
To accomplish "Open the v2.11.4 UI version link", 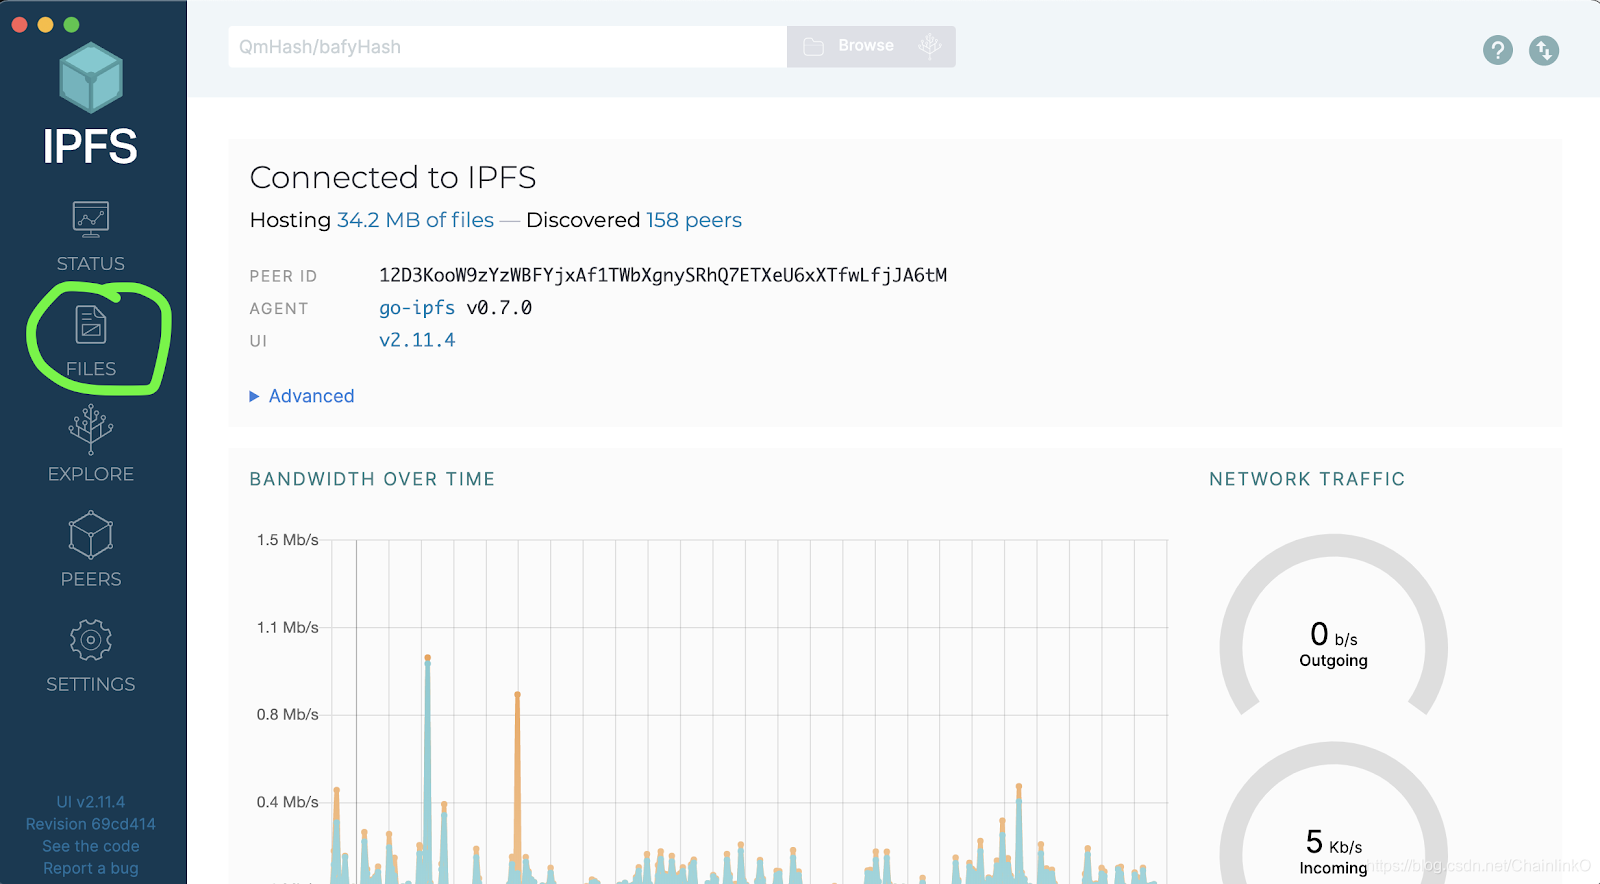I will tap(417, 340).
